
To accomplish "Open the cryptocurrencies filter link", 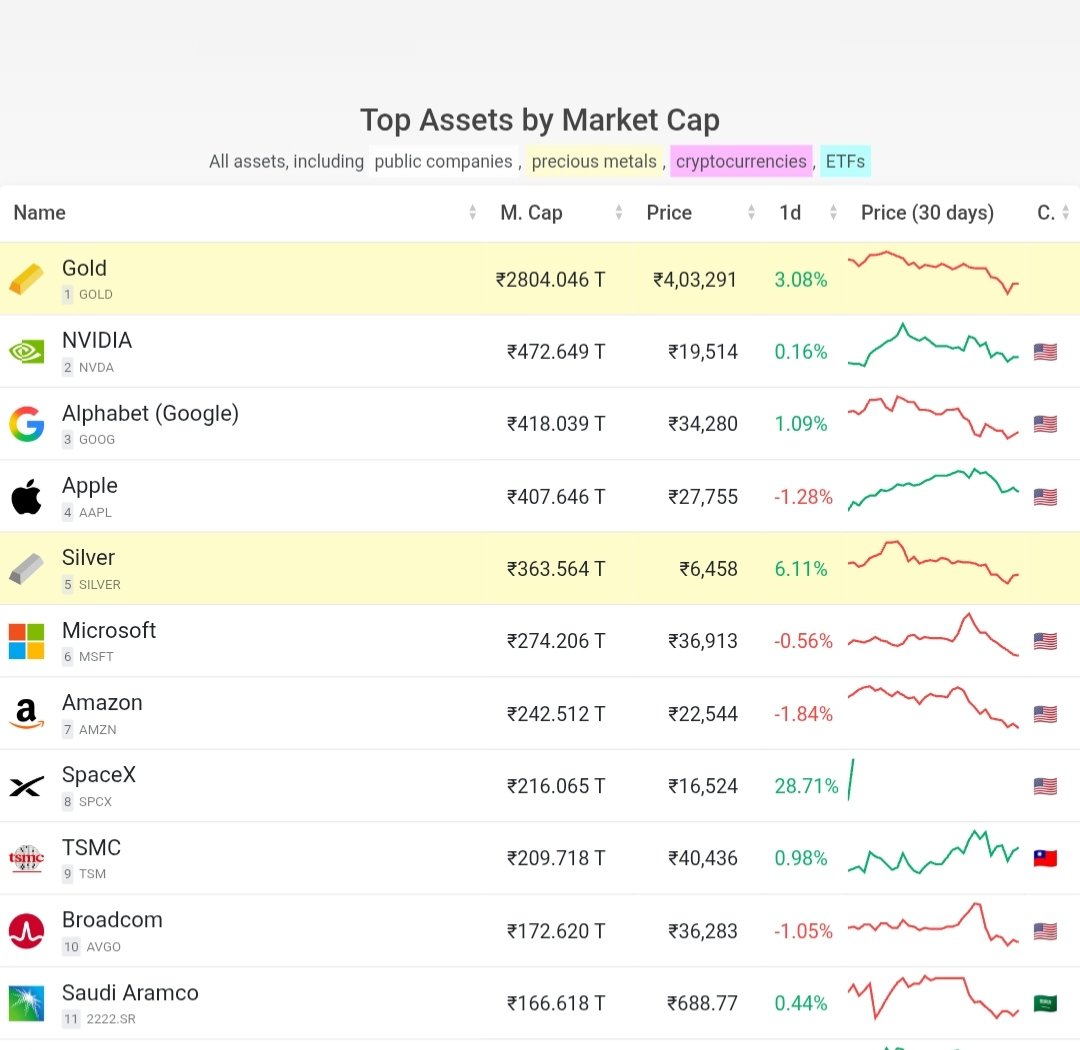I will [741, 161].
